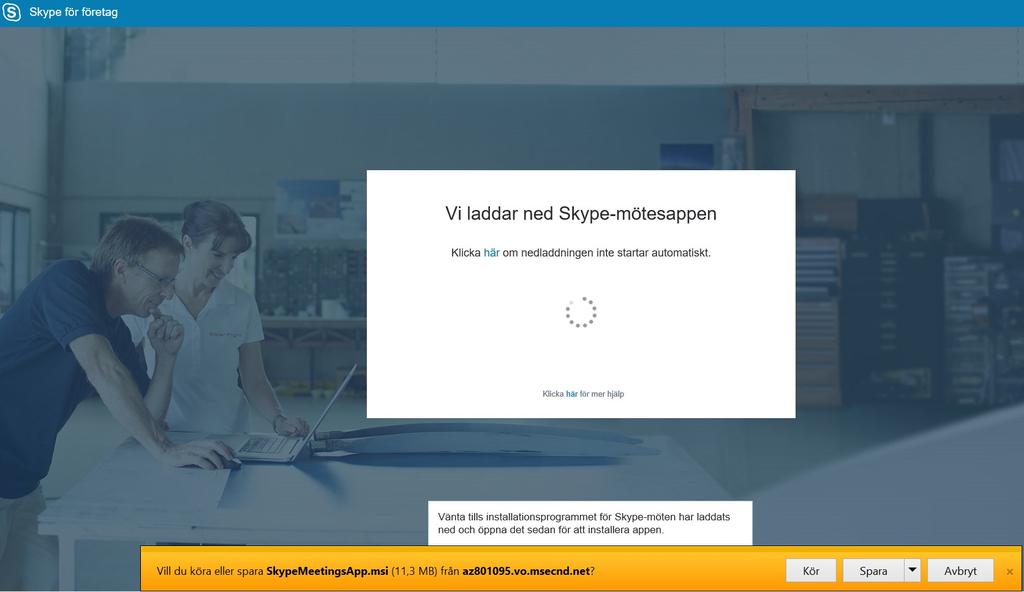Save the file with the Spara button
Image resolution: width=1024 pixels, height=592 pixels.
tap(873, 570)
